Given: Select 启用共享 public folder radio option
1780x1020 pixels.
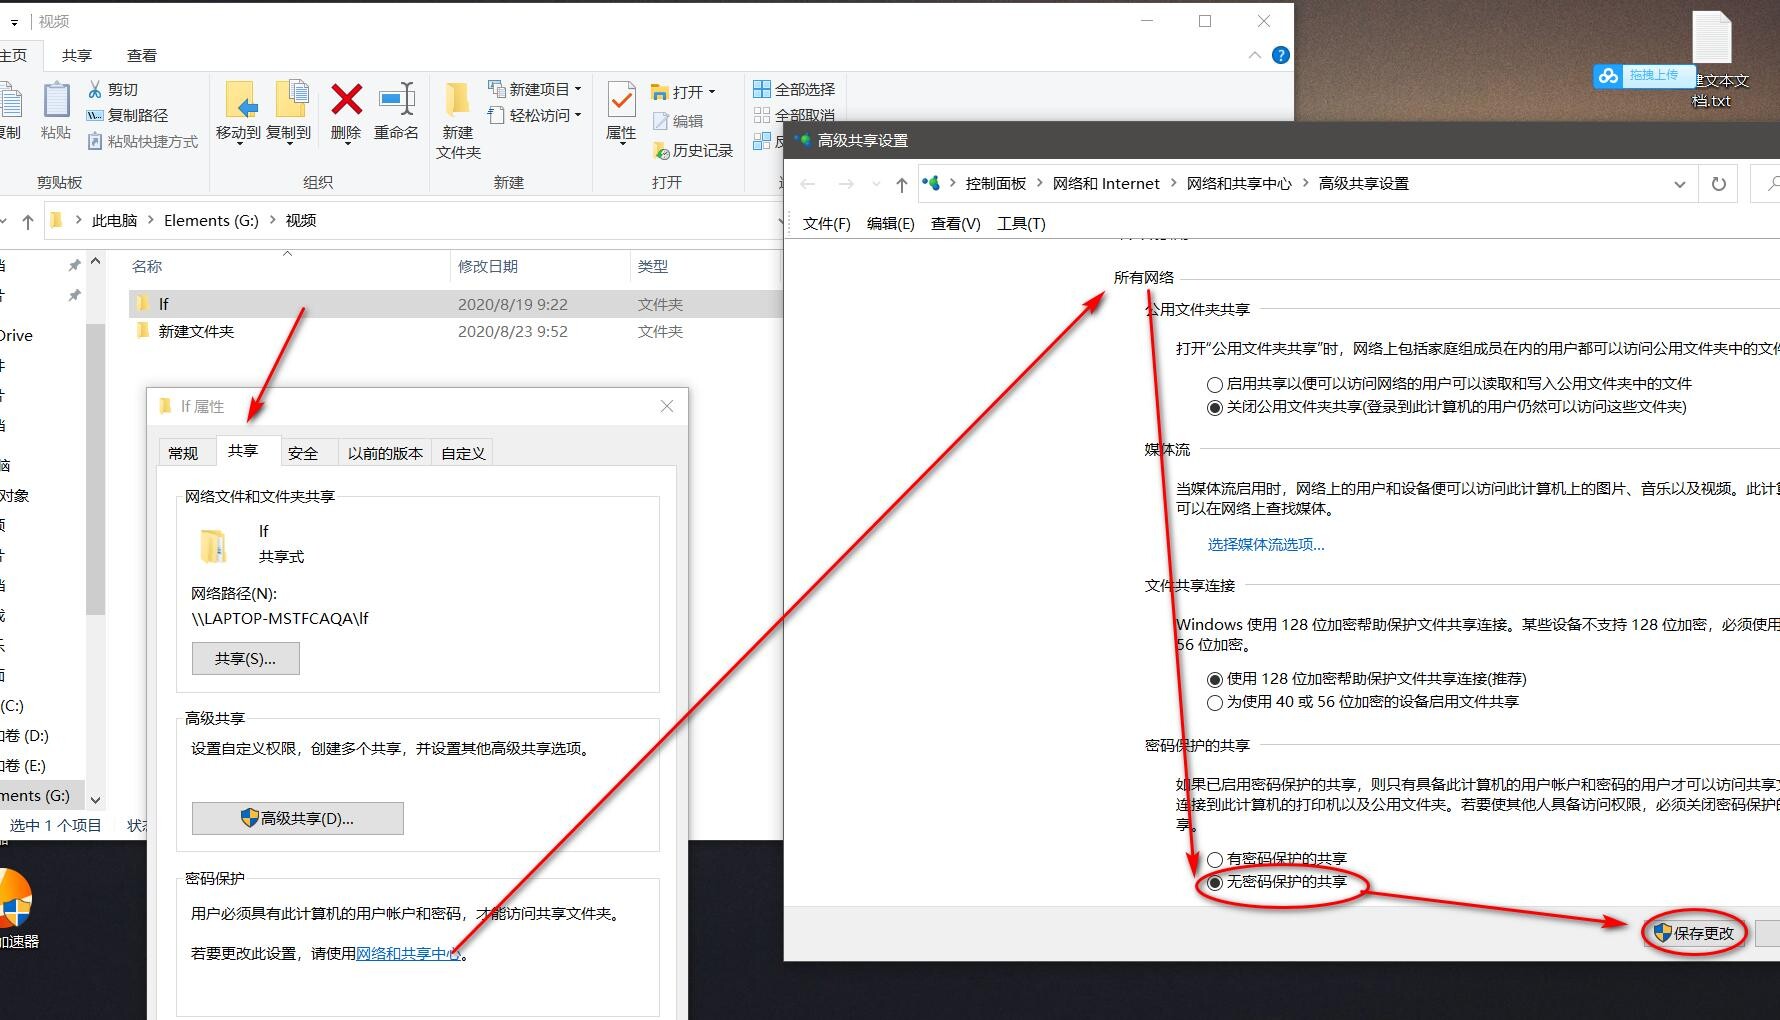Looking at the screenshot, I should (1215, 384).
